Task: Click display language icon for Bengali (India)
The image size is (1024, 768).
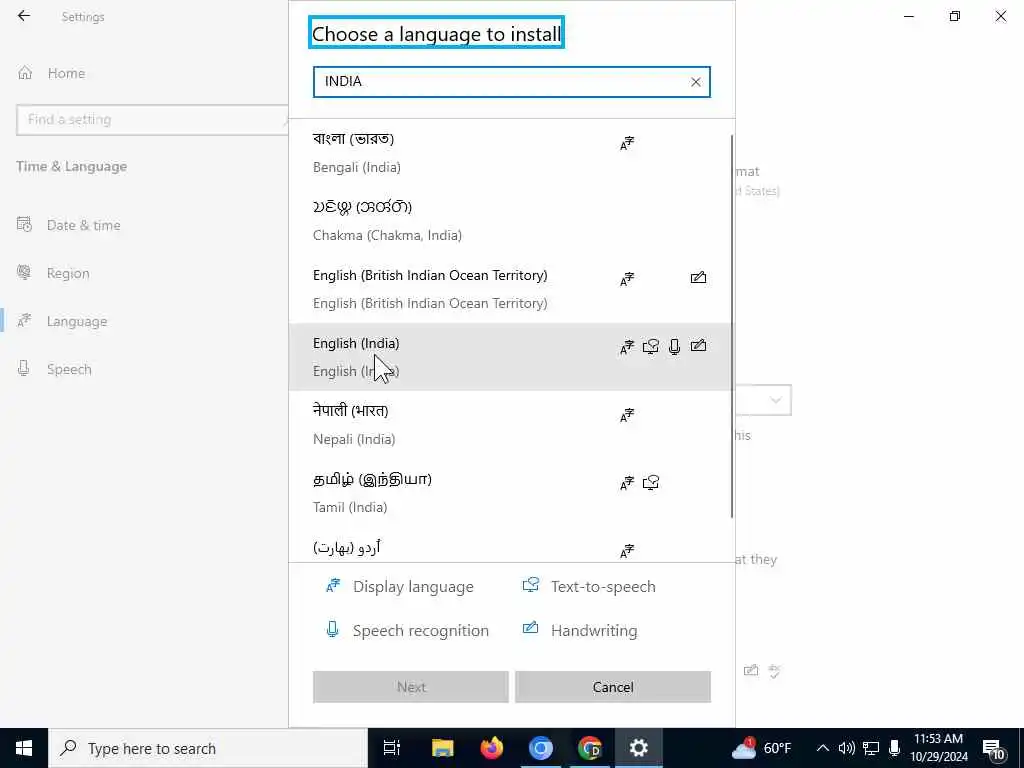Action: 627,143
